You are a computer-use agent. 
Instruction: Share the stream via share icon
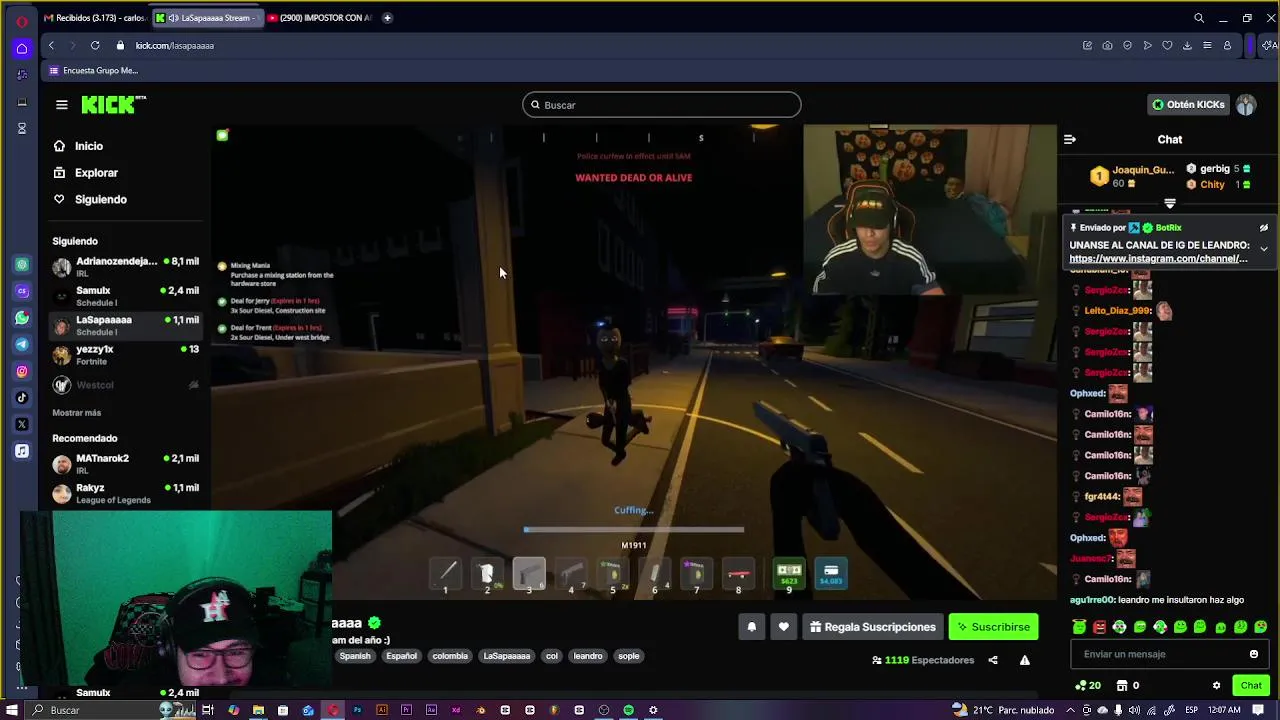click(x=993, y=660)
